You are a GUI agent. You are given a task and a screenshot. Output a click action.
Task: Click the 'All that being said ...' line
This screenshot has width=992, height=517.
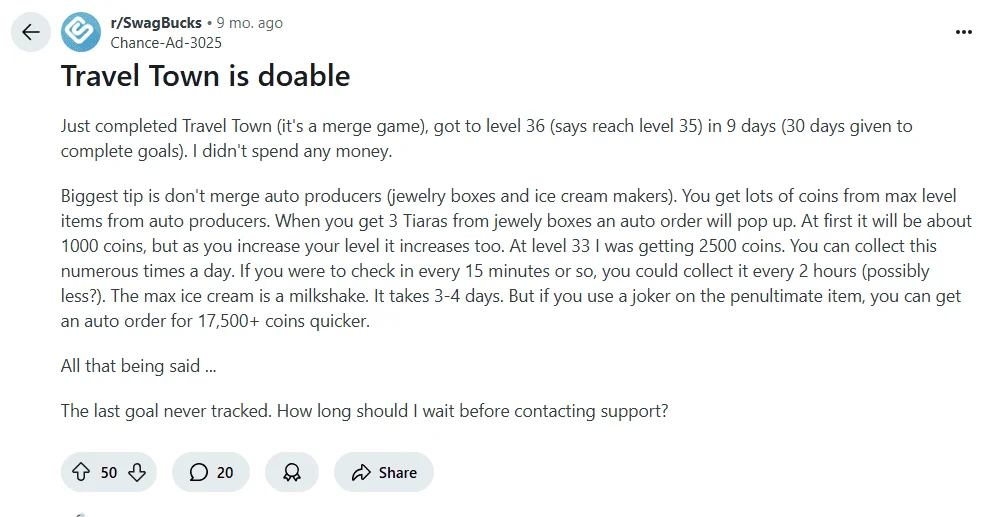tap(138, 365)
